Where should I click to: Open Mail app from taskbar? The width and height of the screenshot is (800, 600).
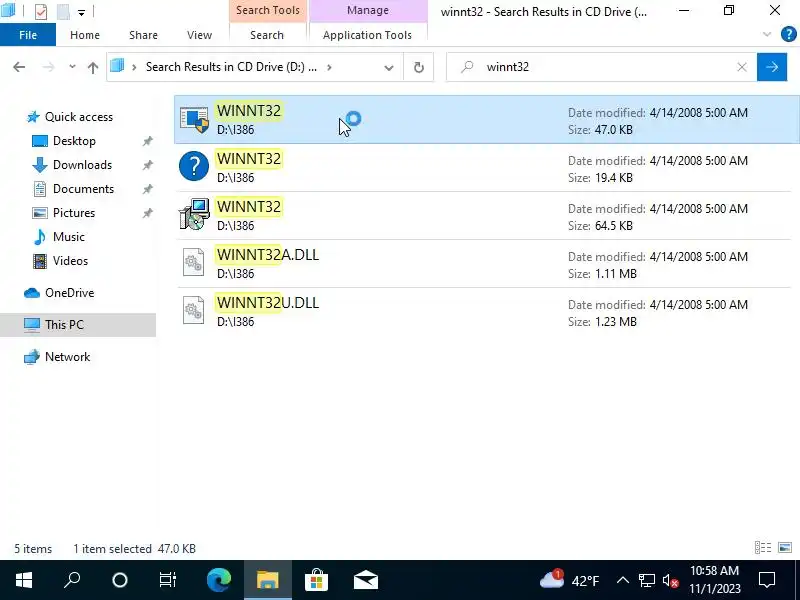[x=366, y=580]
